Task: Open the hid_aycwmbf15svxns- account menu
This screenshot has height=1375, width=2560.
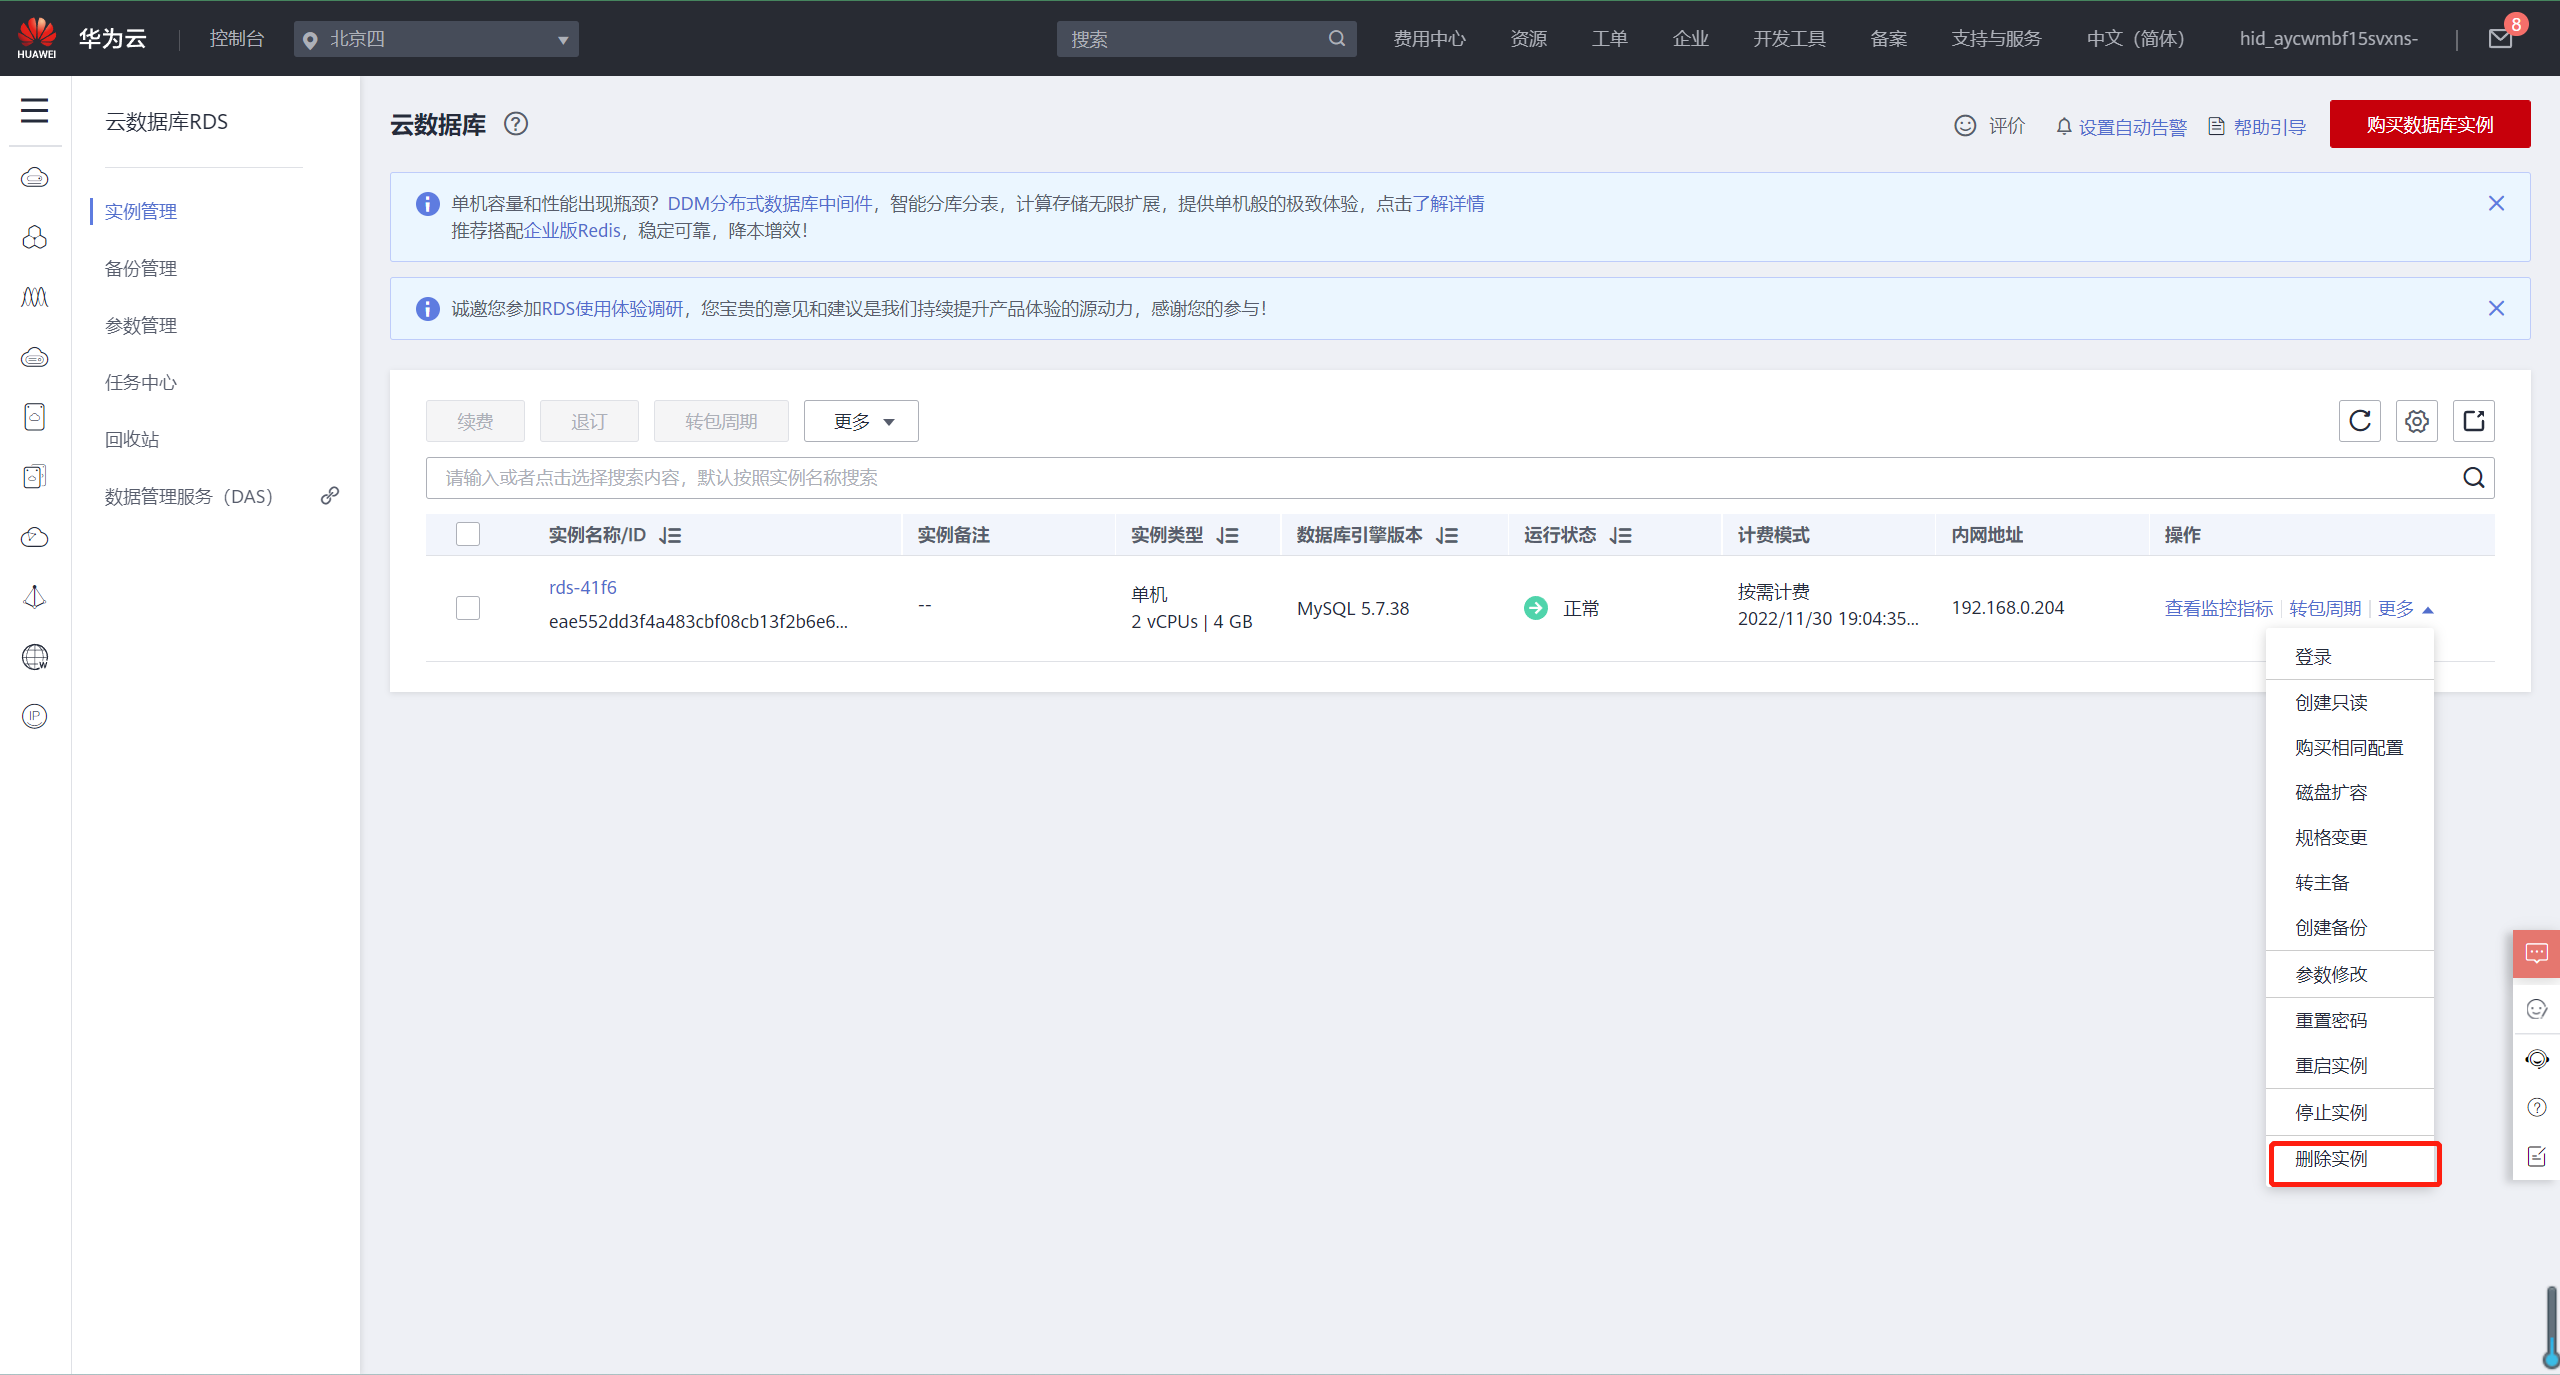Action: pyautogui.click(x=2328, y=39)
